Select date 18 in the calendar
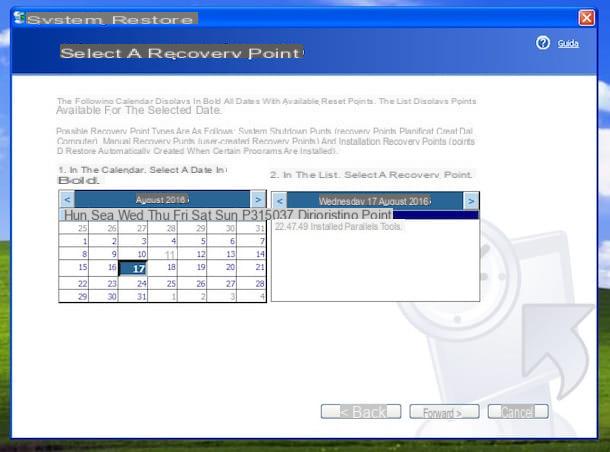This screenshot has height=452, width=610. pyautogui.click(x=163, y=267)
